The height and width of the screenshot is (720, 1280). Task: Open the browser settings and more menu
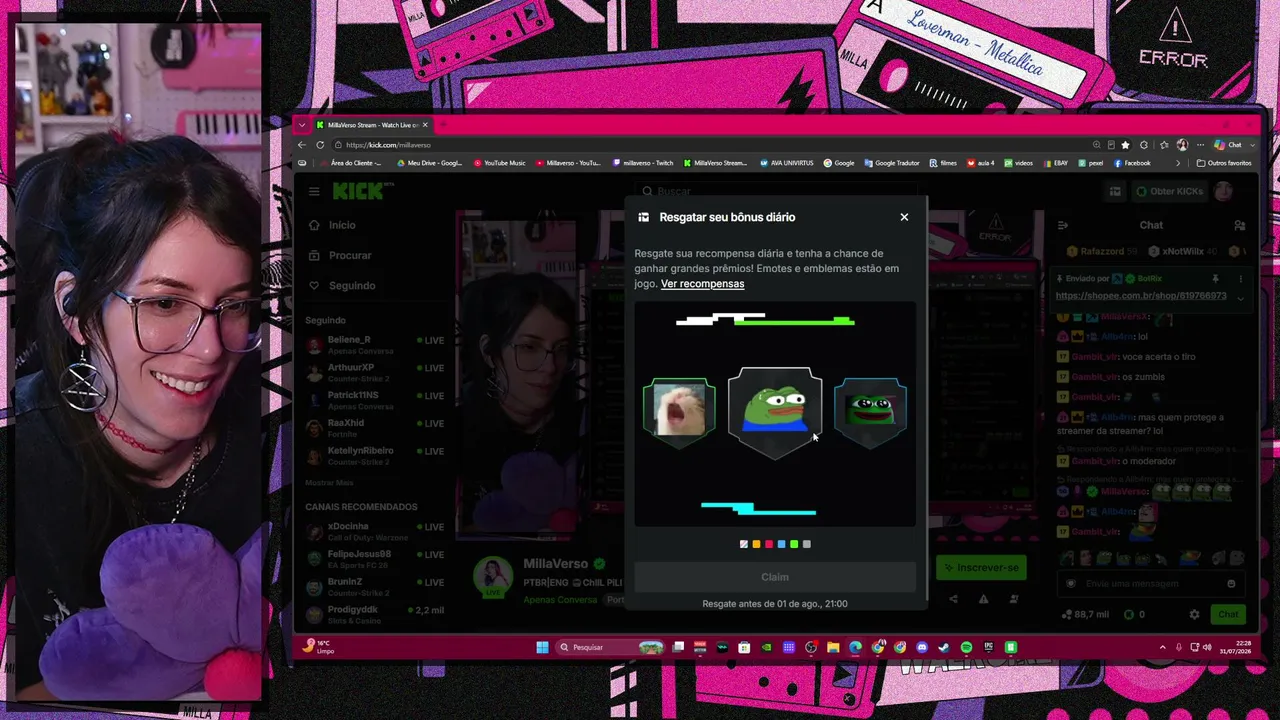[x=1201, y=145]
